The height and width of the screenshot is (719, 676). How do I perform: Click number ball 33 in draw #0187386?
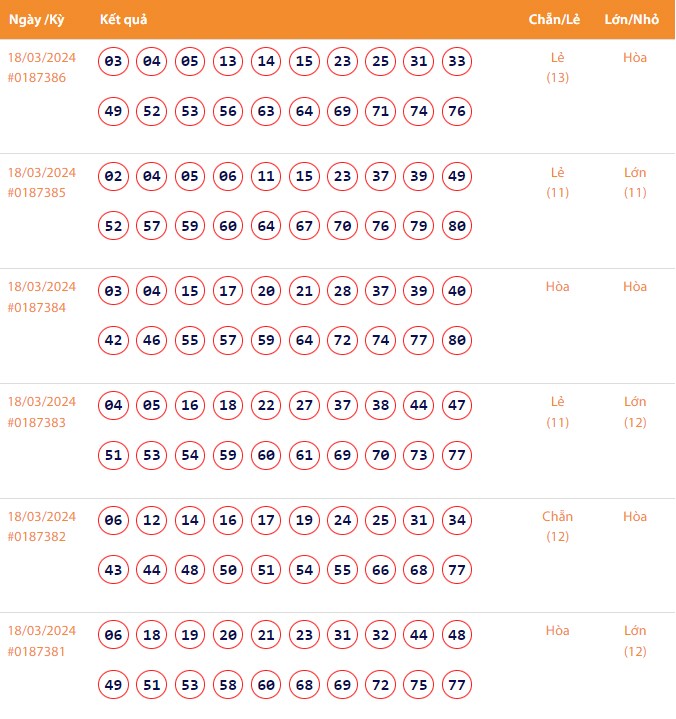tap(456, 62)
